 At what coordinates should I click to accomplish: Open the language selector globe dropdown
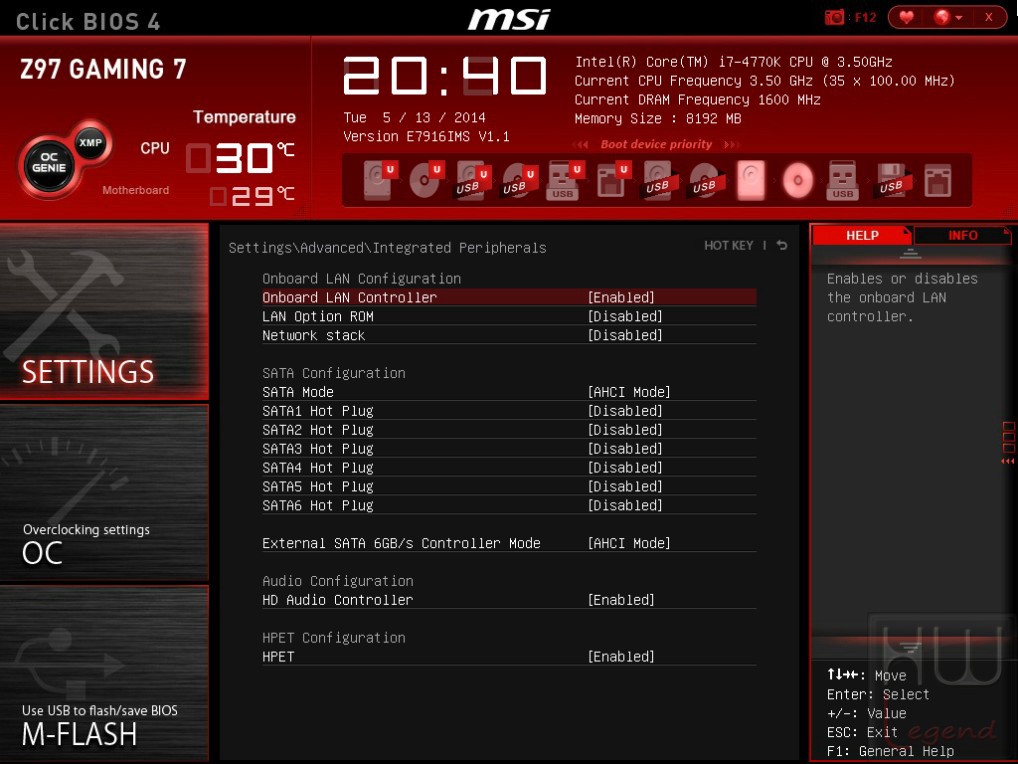click(947, 18)
